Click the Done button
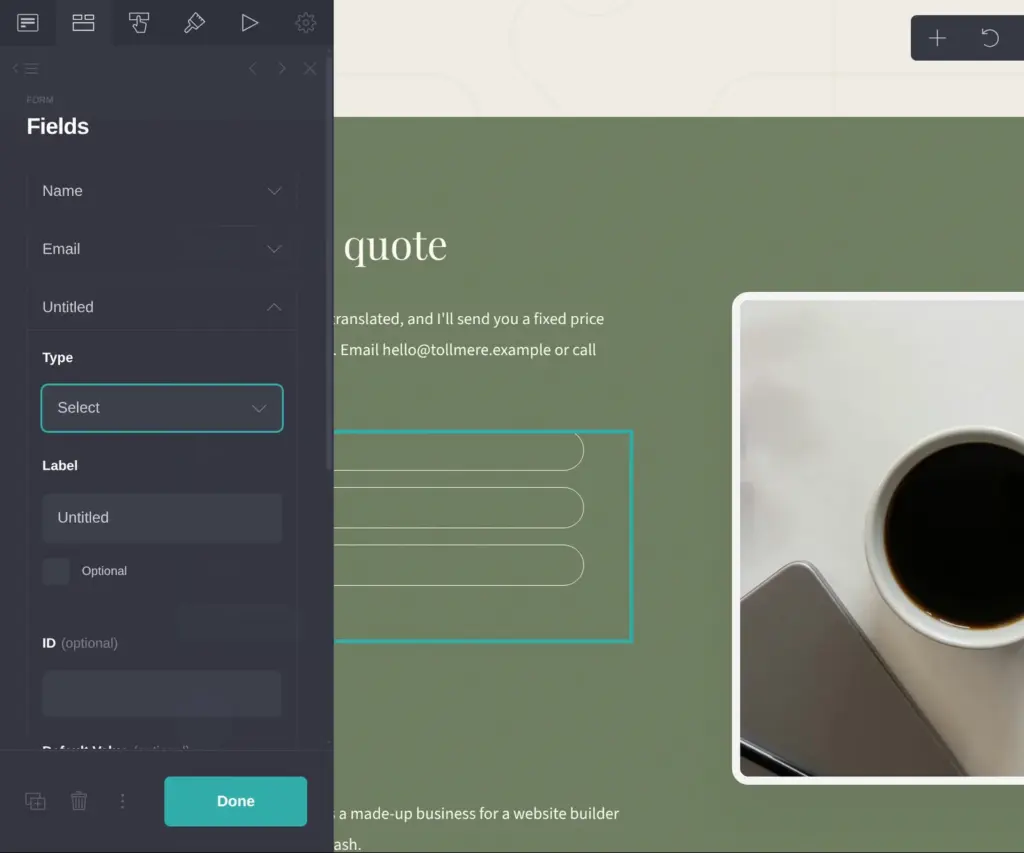 tap(236, 801)
